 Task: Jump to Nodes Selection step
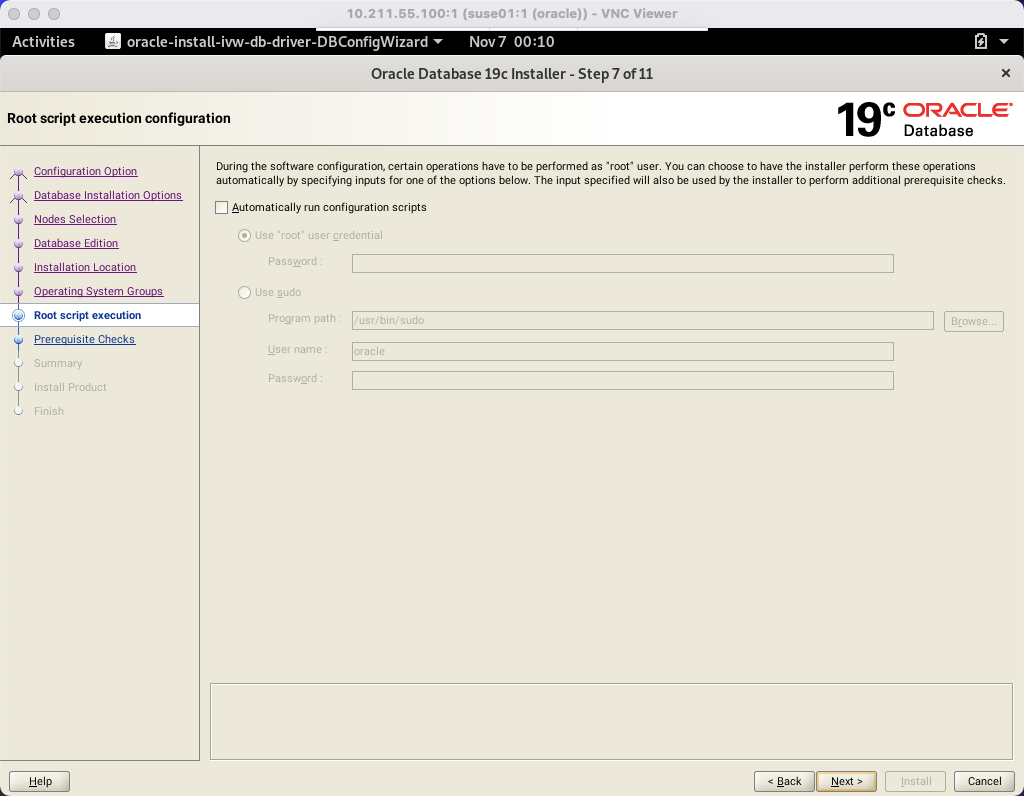[75, 219]
